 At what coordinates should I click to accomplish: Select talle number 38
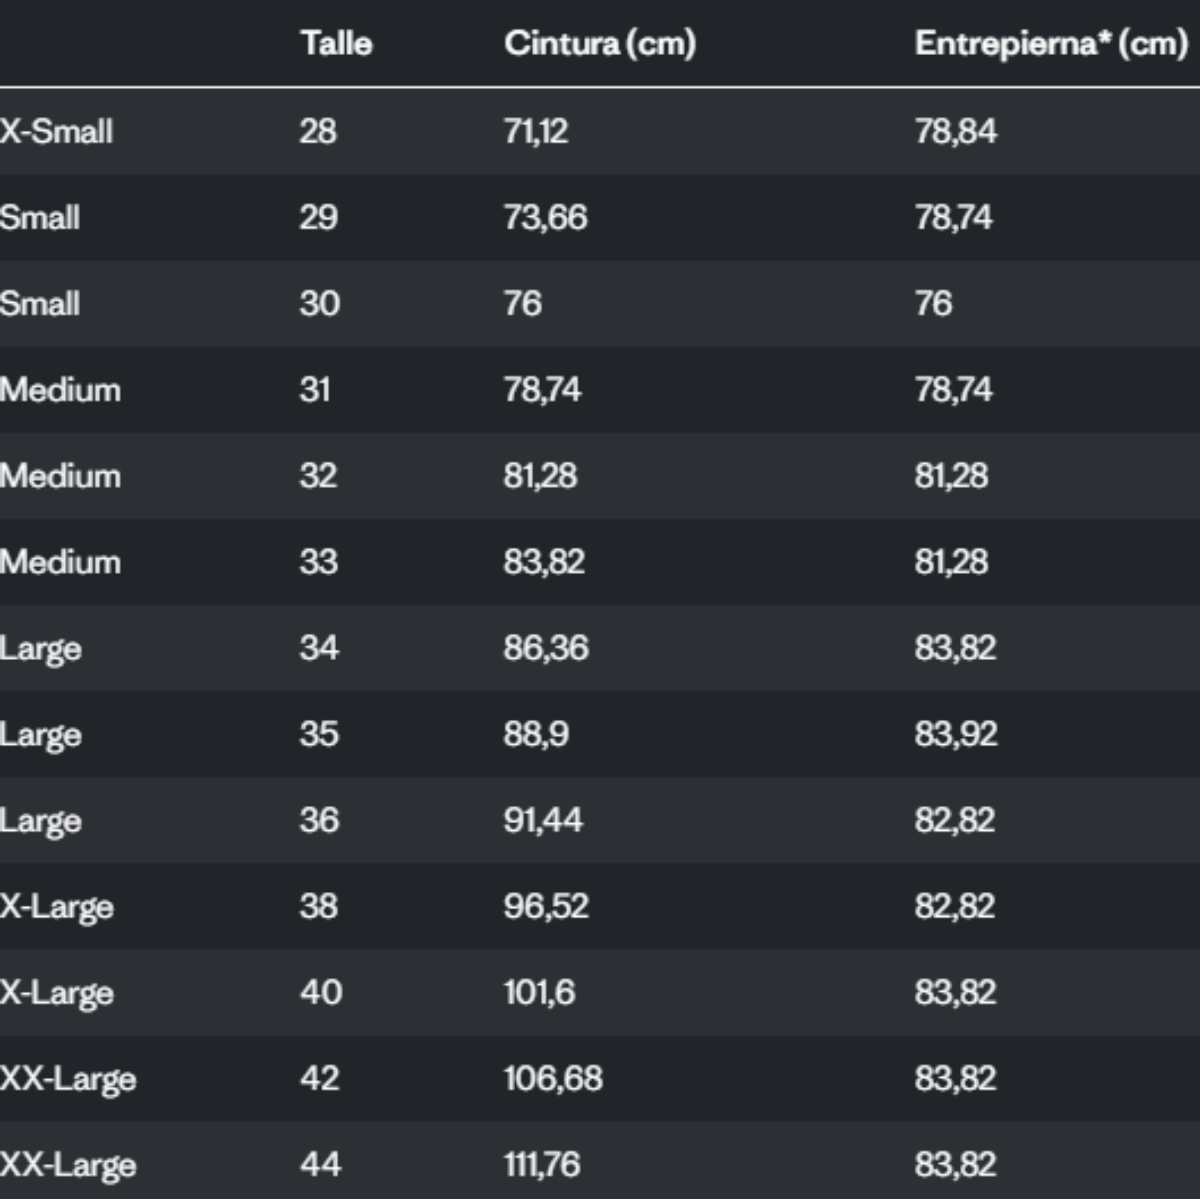pyautogui.click(x=319, y=905)
